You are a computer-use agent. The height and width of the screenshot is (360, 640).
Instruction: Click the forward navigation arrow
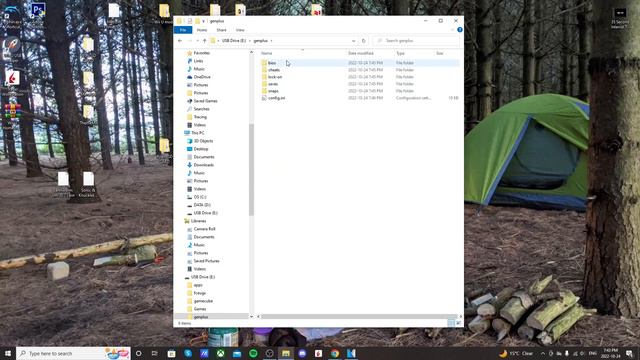click(190, 41)
